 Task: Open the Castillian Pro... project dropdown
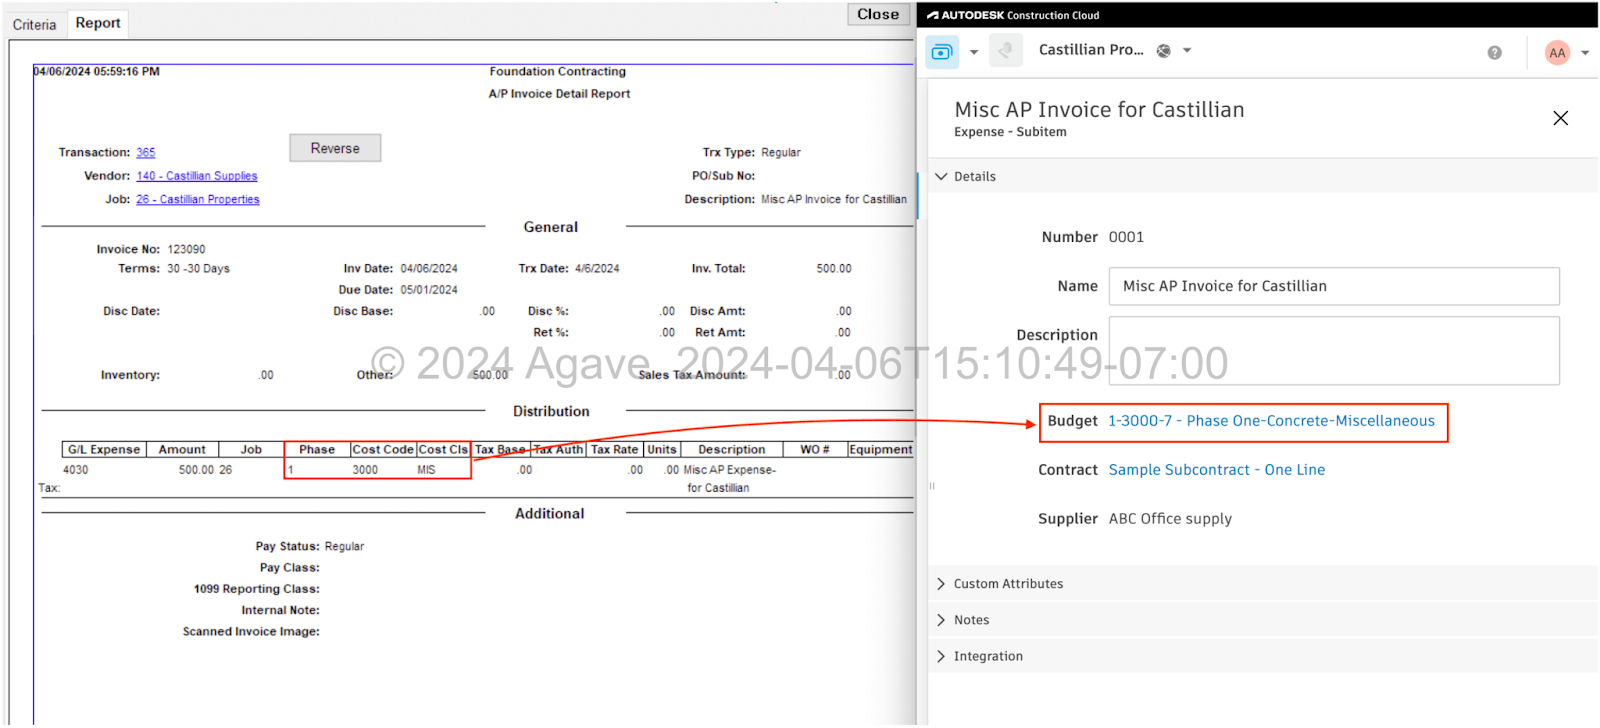[1187, 50]
